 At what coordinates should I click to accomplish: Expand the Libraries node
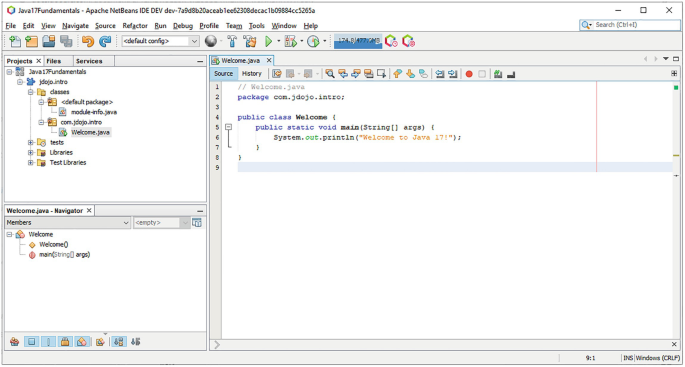[x=31, y=152]
